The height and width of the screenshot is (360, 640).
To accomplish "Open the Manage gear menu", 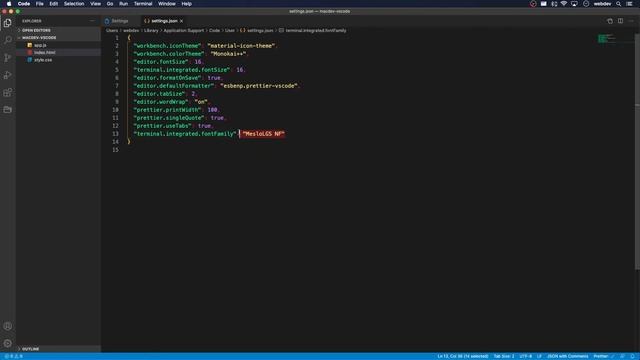I will coord(7,343).
